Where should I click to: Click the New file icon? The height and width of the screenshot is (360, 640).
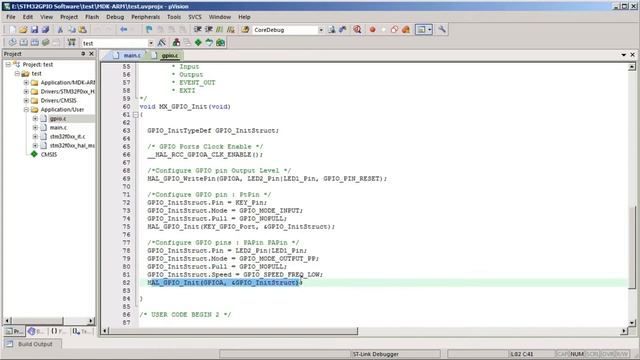coord(12,30)
